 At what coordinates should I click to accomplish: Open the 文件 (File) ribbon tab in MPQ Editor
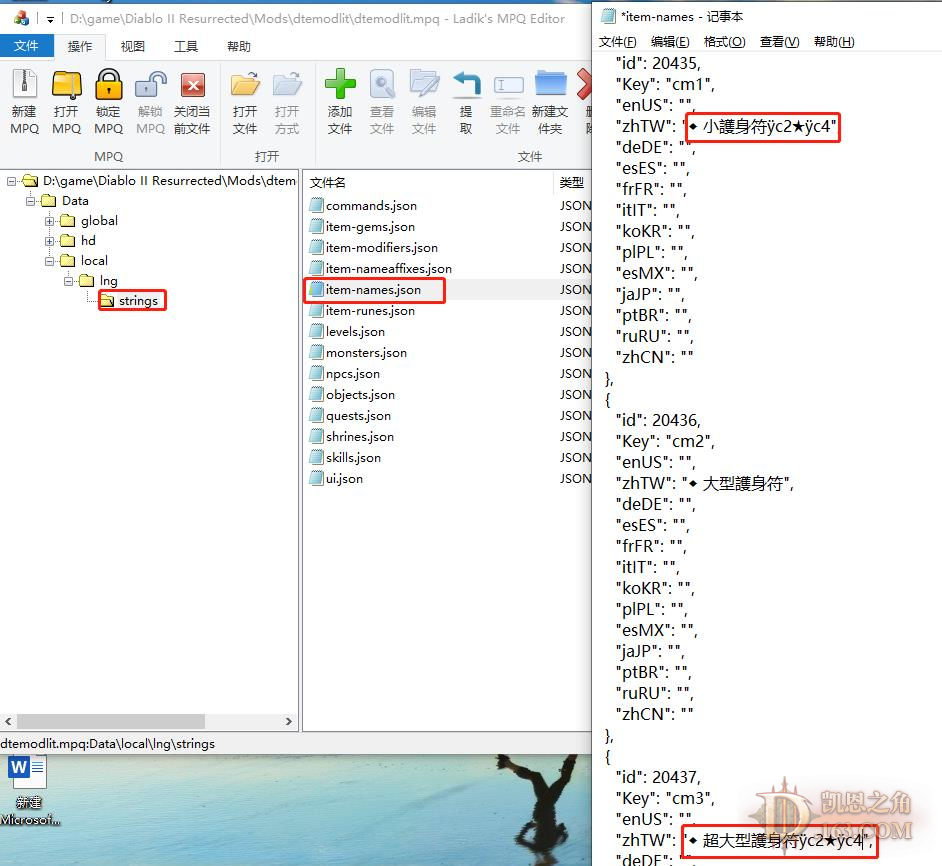coord(26,46)
